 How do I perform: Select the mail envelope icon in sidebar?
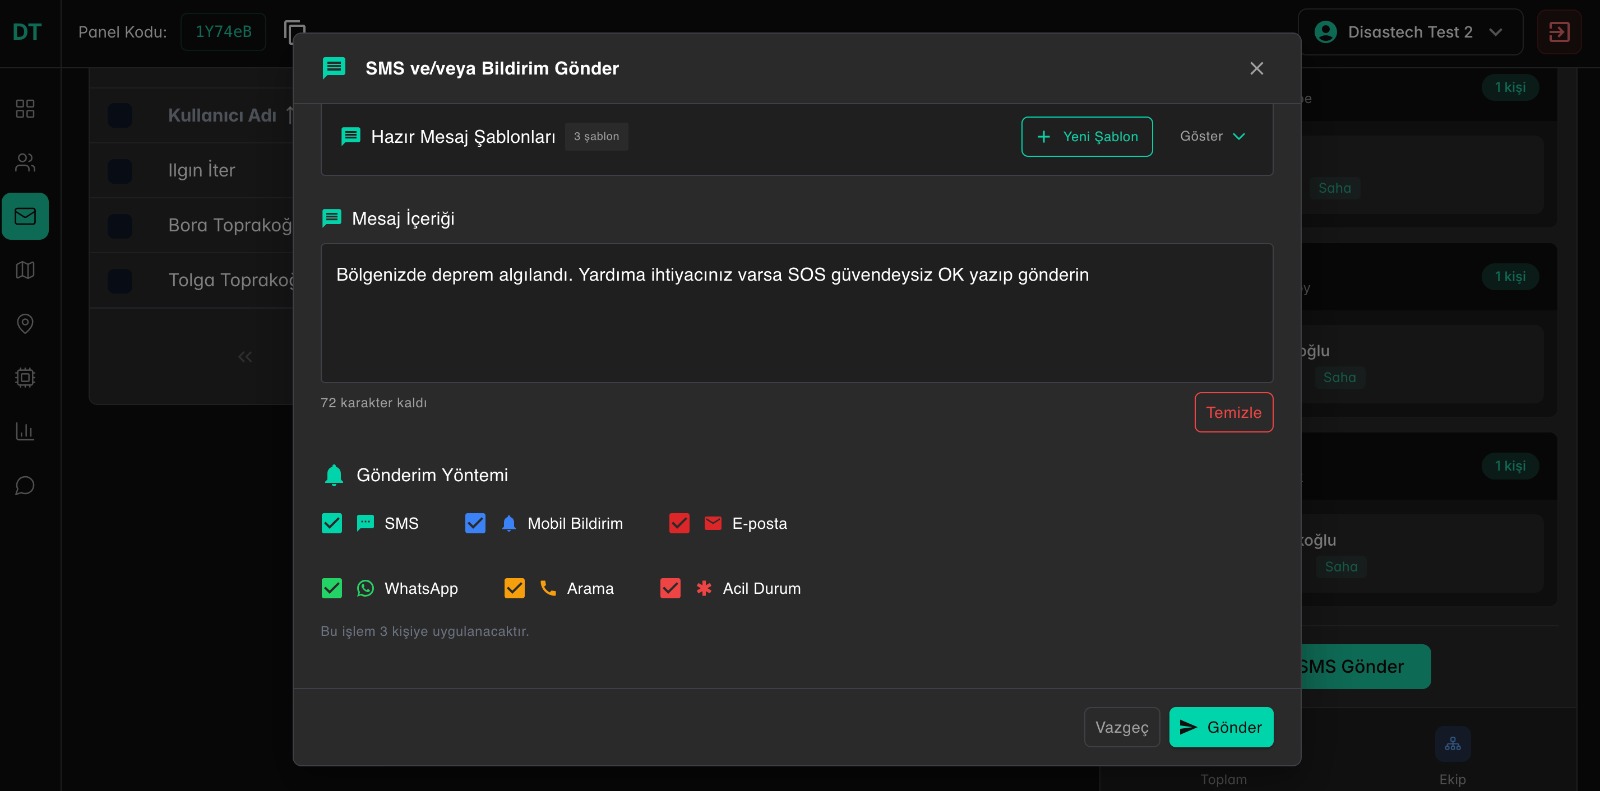tap(25, 216)
